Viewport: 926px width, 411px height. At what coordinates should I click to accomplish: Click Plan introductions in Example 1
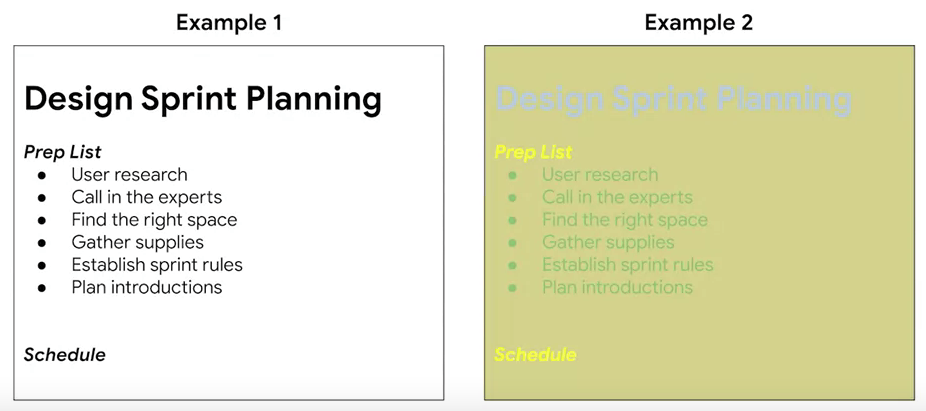[147, 287]
